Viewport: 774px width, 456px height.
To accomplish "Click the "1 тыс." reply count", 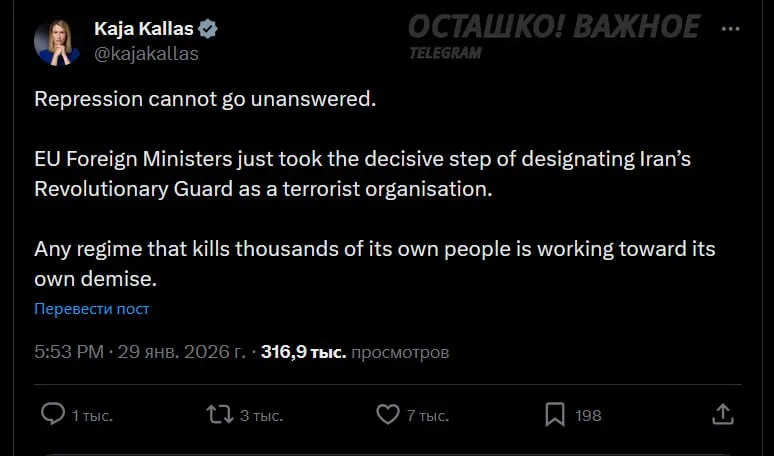I will (x=90, y=415).
